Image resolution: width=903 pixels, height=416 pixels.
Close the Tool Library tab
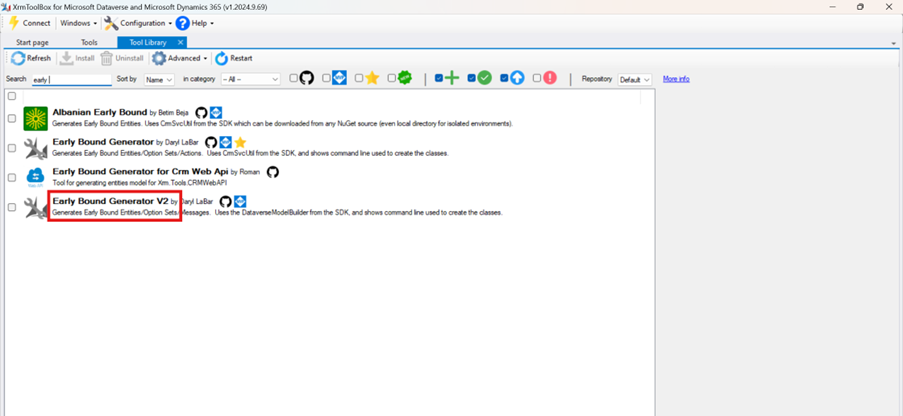(x=180, y=43)
